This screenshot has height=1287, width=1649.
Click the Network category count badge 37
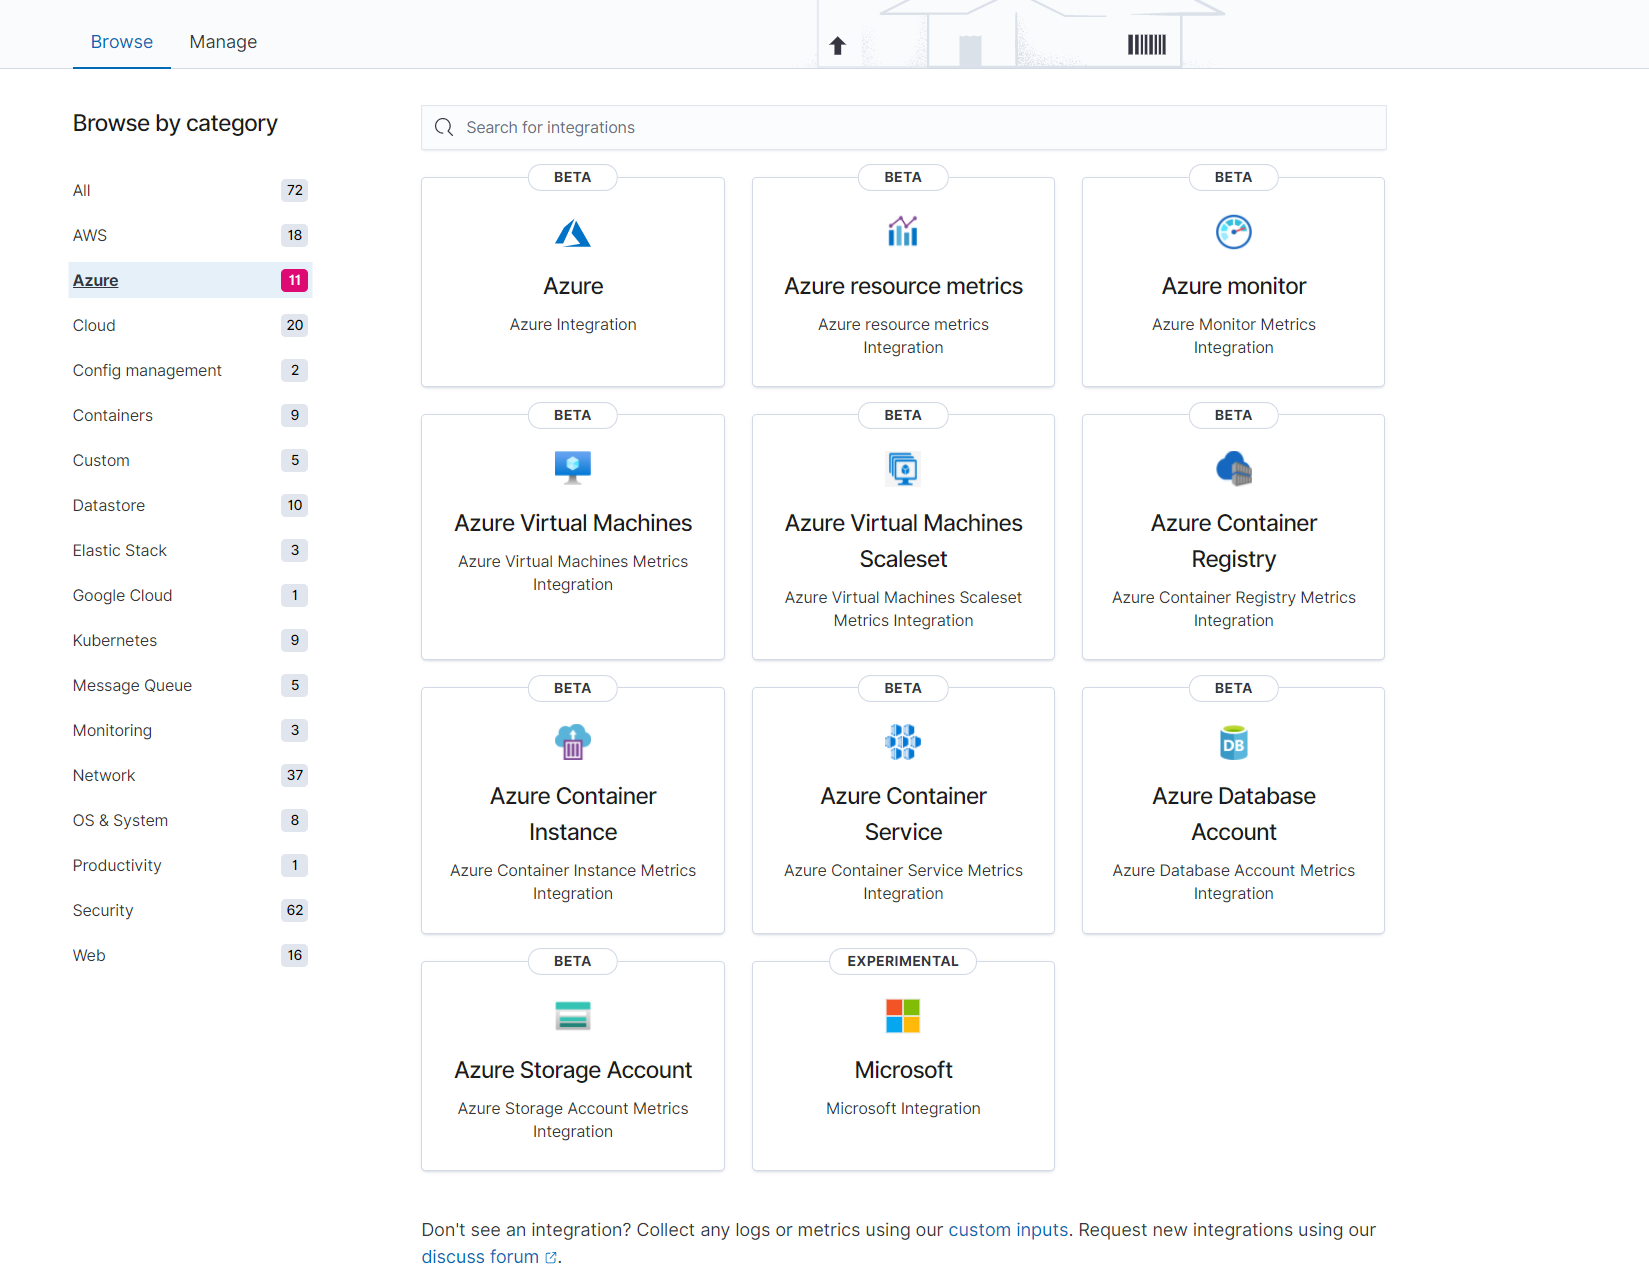[295, 775]
